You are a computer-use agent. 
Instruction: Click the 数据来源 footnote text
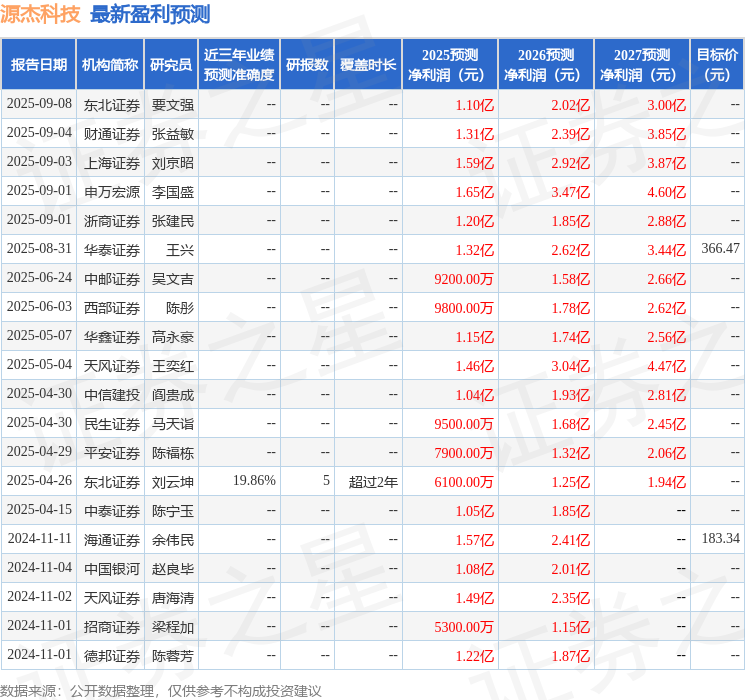[161, 691]
